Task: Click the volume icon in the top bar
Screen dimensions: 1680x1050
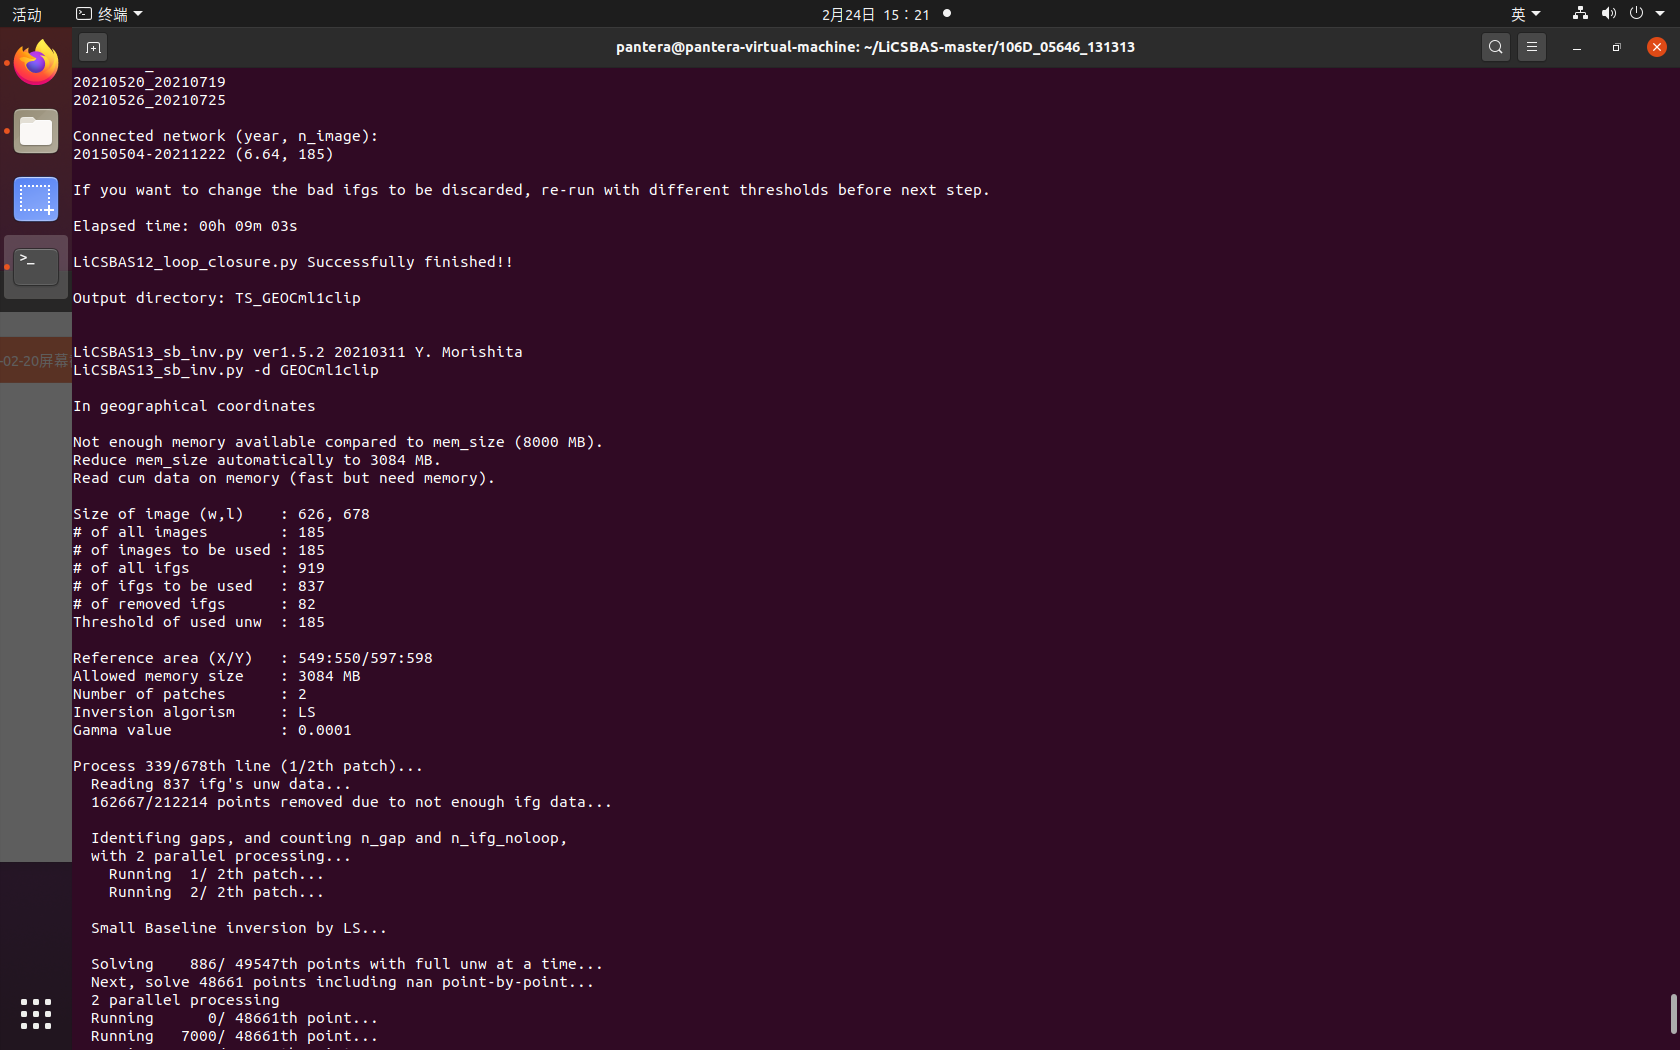Action: click(x=1608, y=14)
